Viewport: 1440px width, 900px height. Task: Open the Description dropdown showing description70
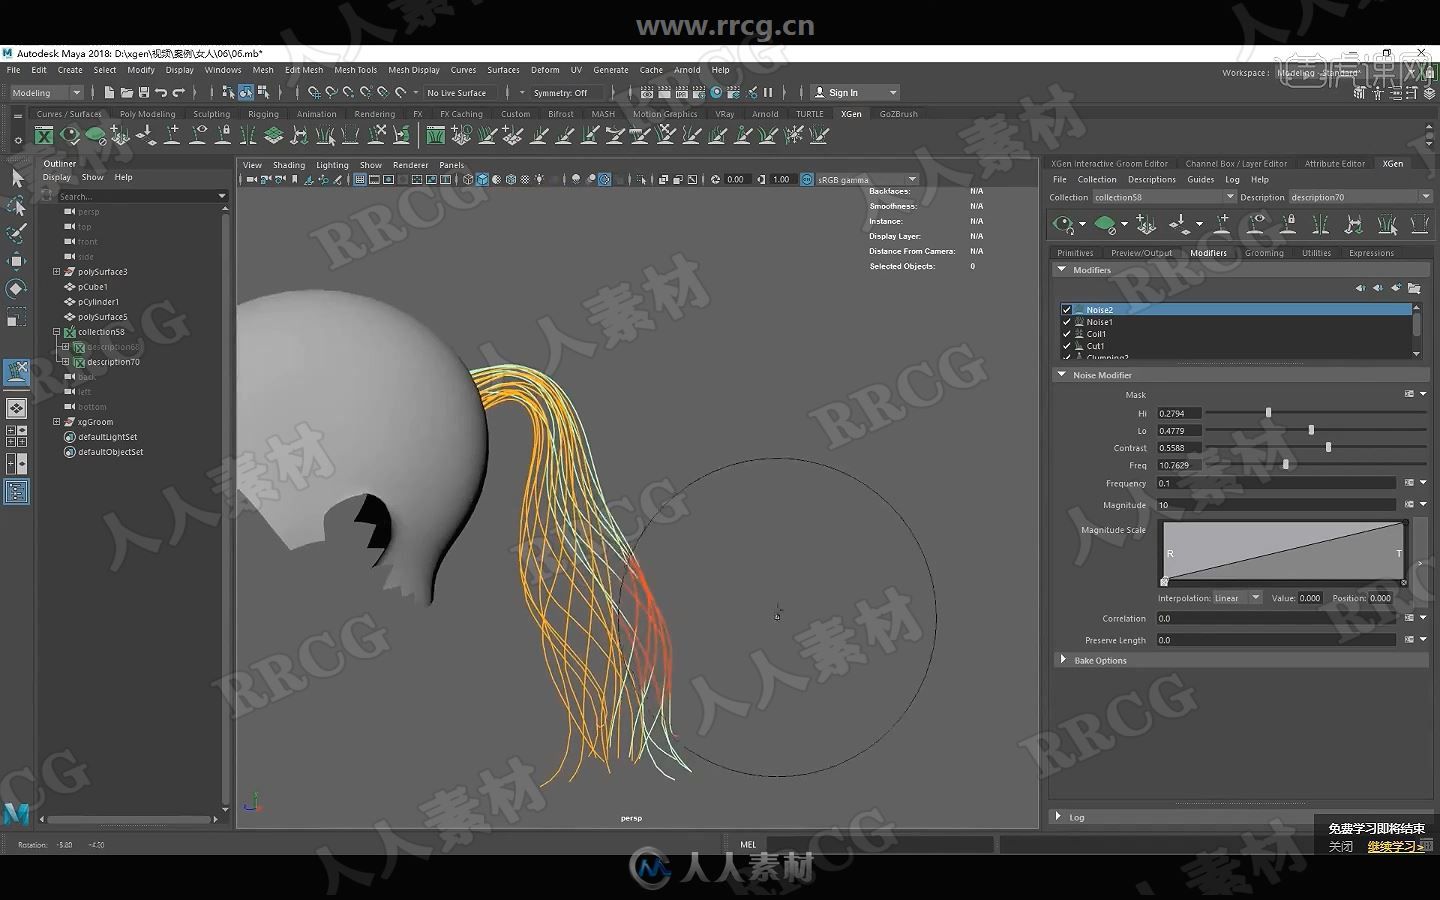pos(1361,197)
